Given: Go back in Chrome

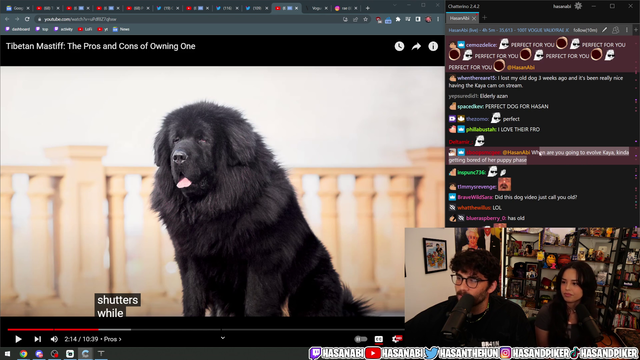Looking at the screenshot, I should coord(7,19).
